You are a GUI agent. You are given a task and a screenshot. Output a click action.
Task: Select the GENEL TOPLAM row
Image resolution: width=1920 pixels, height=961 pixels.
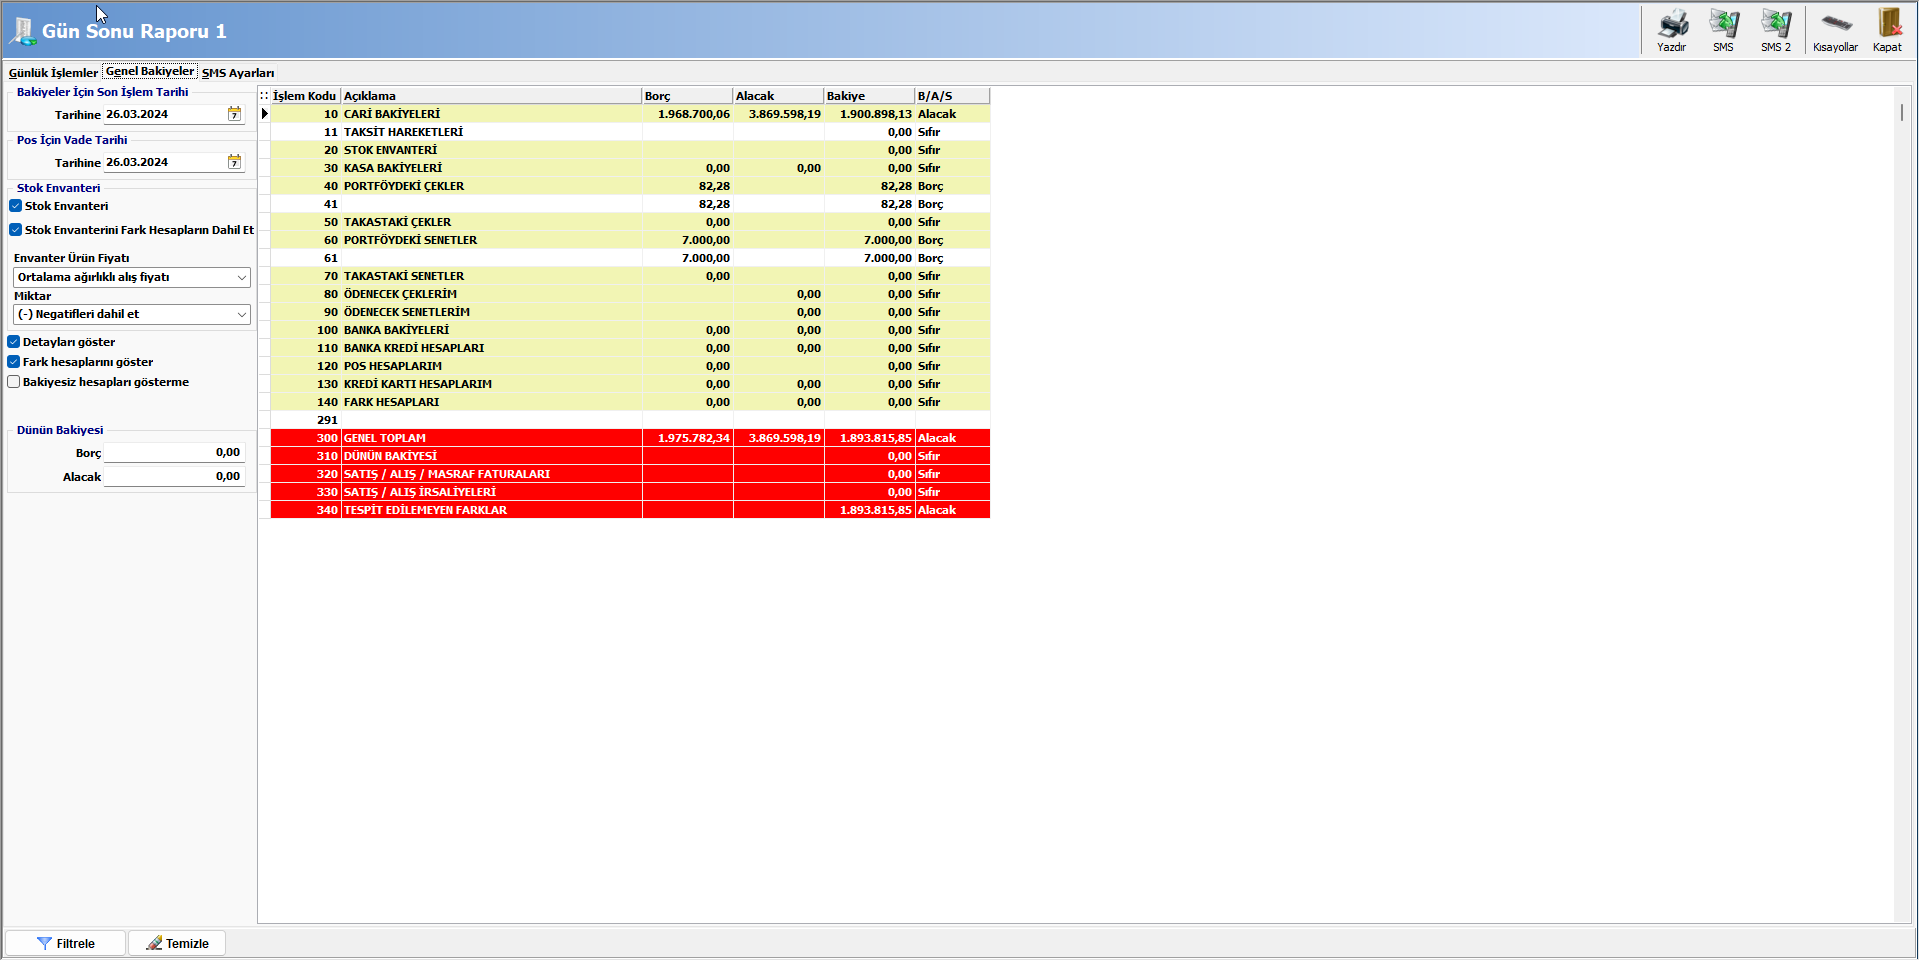630,438
